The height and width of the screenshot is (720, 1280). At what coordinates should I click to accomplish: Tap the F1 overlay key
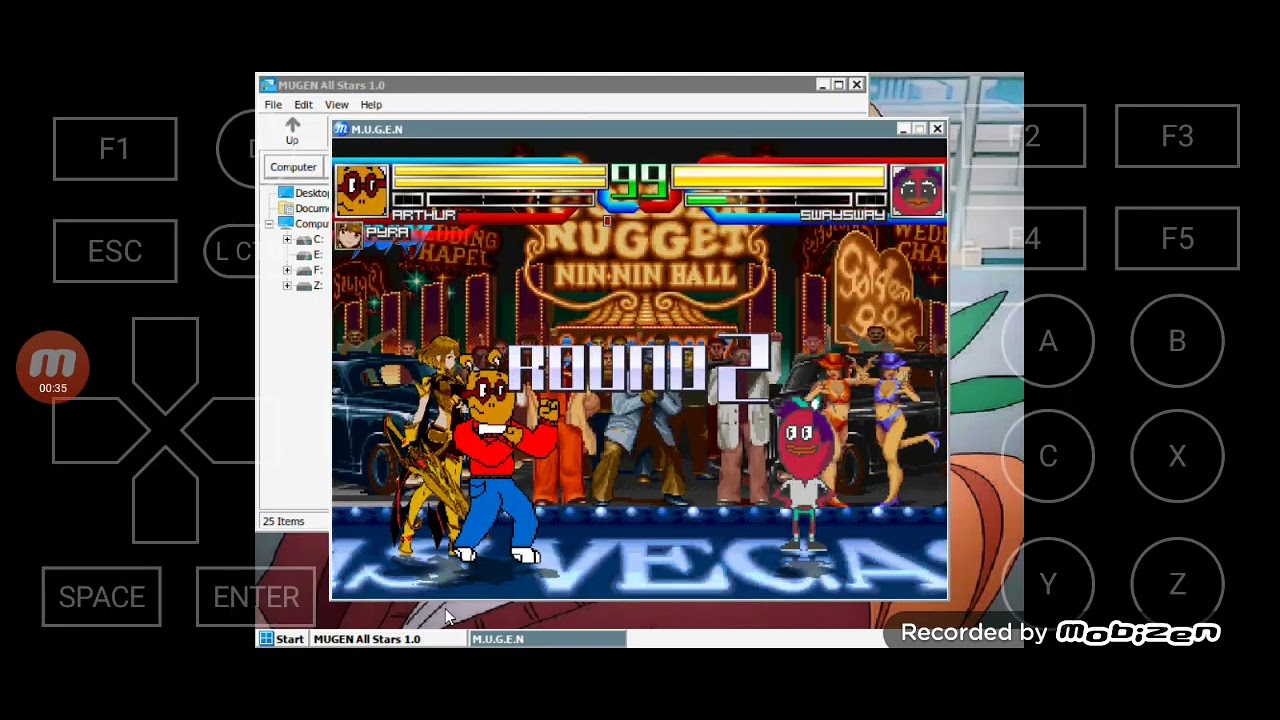115,149
